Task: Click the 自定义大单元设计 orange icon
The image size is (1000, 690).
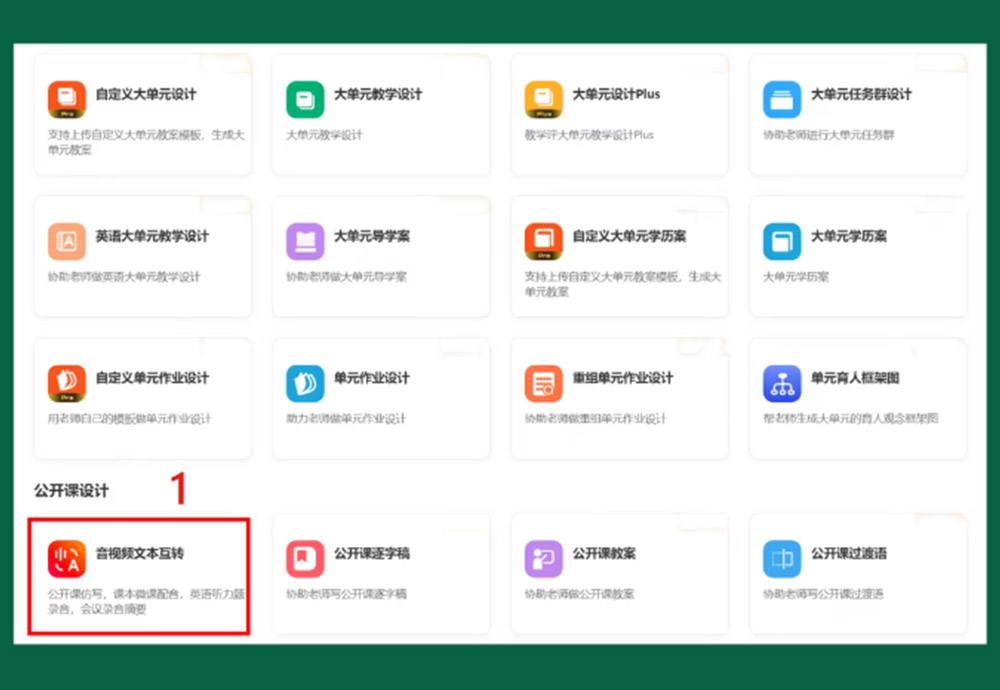Action: pyautogui.click(x=67, y=100)
